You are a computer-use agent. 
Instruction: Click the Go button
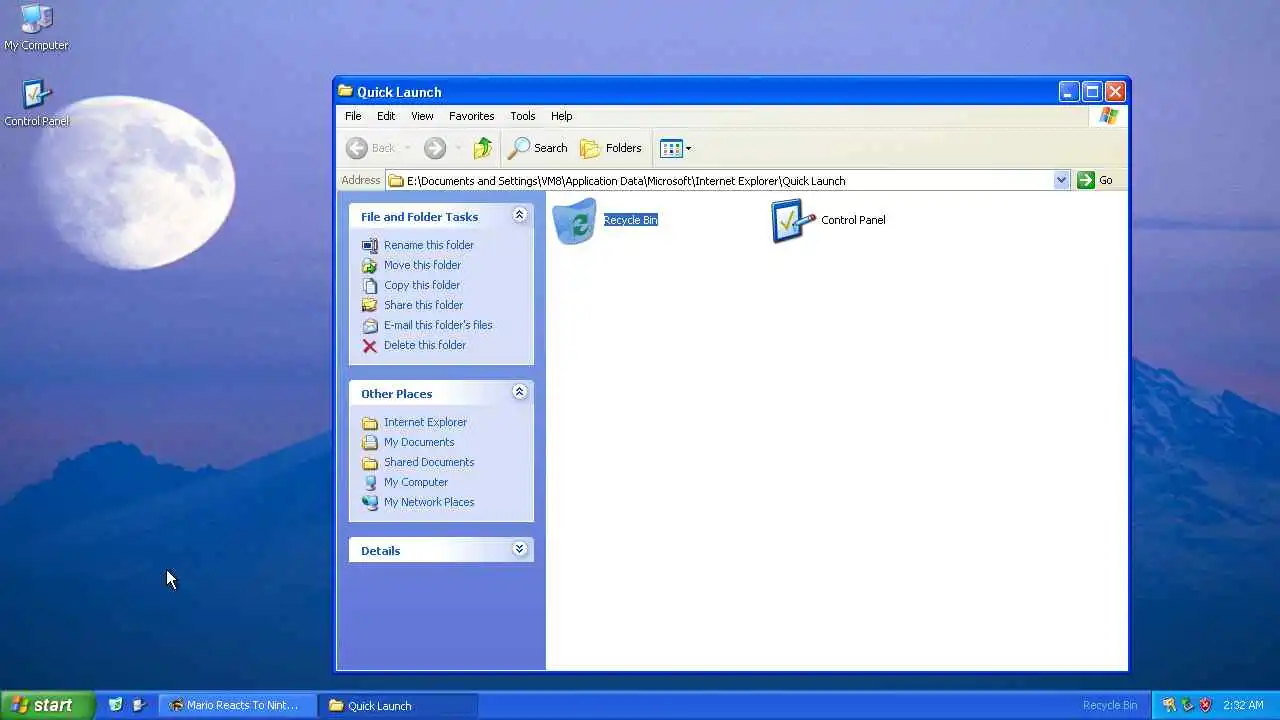coord(1095,180)
